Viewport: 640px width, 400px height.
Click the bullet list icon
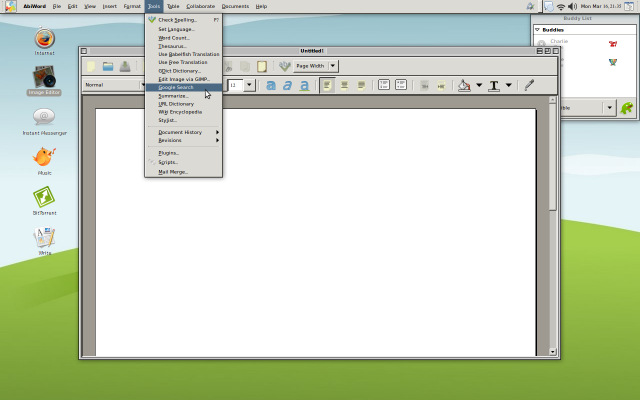pyautogui.click(x=401, y=85)
